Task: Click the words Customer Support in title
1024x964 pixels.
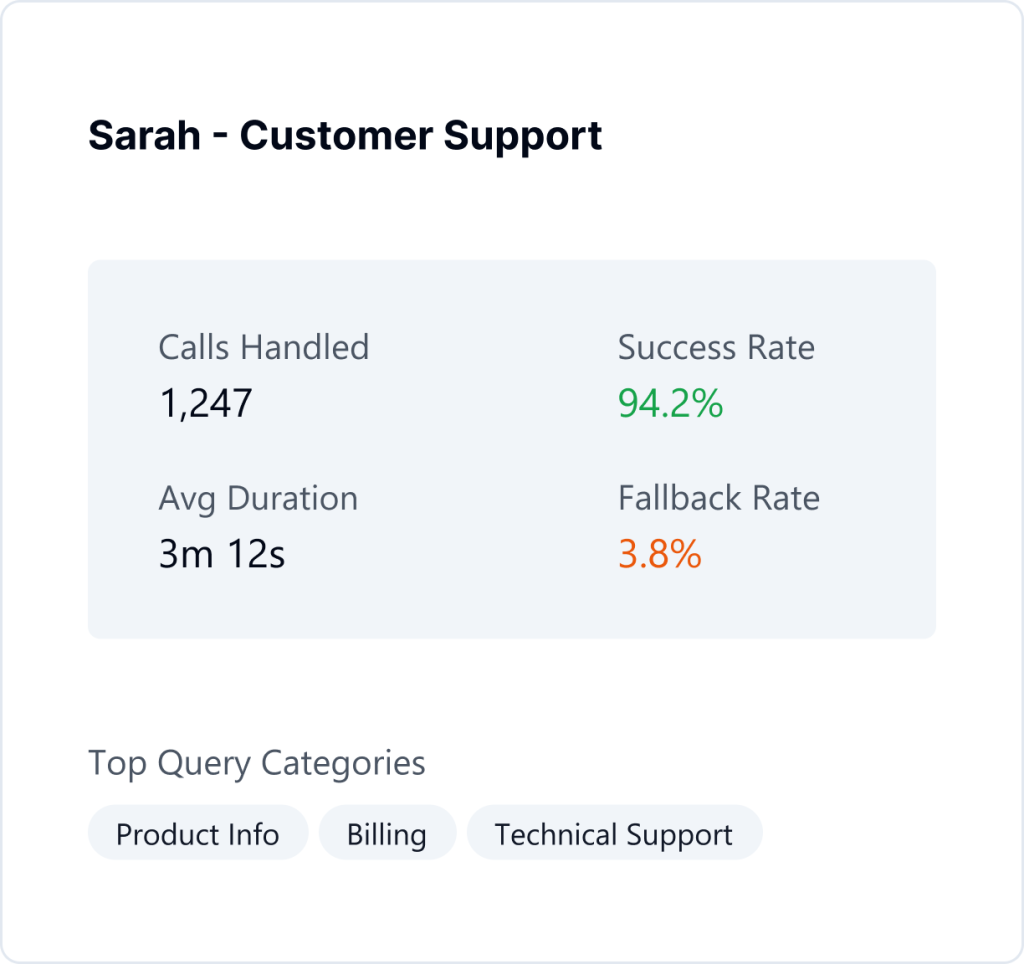Action: coord(421,135)
